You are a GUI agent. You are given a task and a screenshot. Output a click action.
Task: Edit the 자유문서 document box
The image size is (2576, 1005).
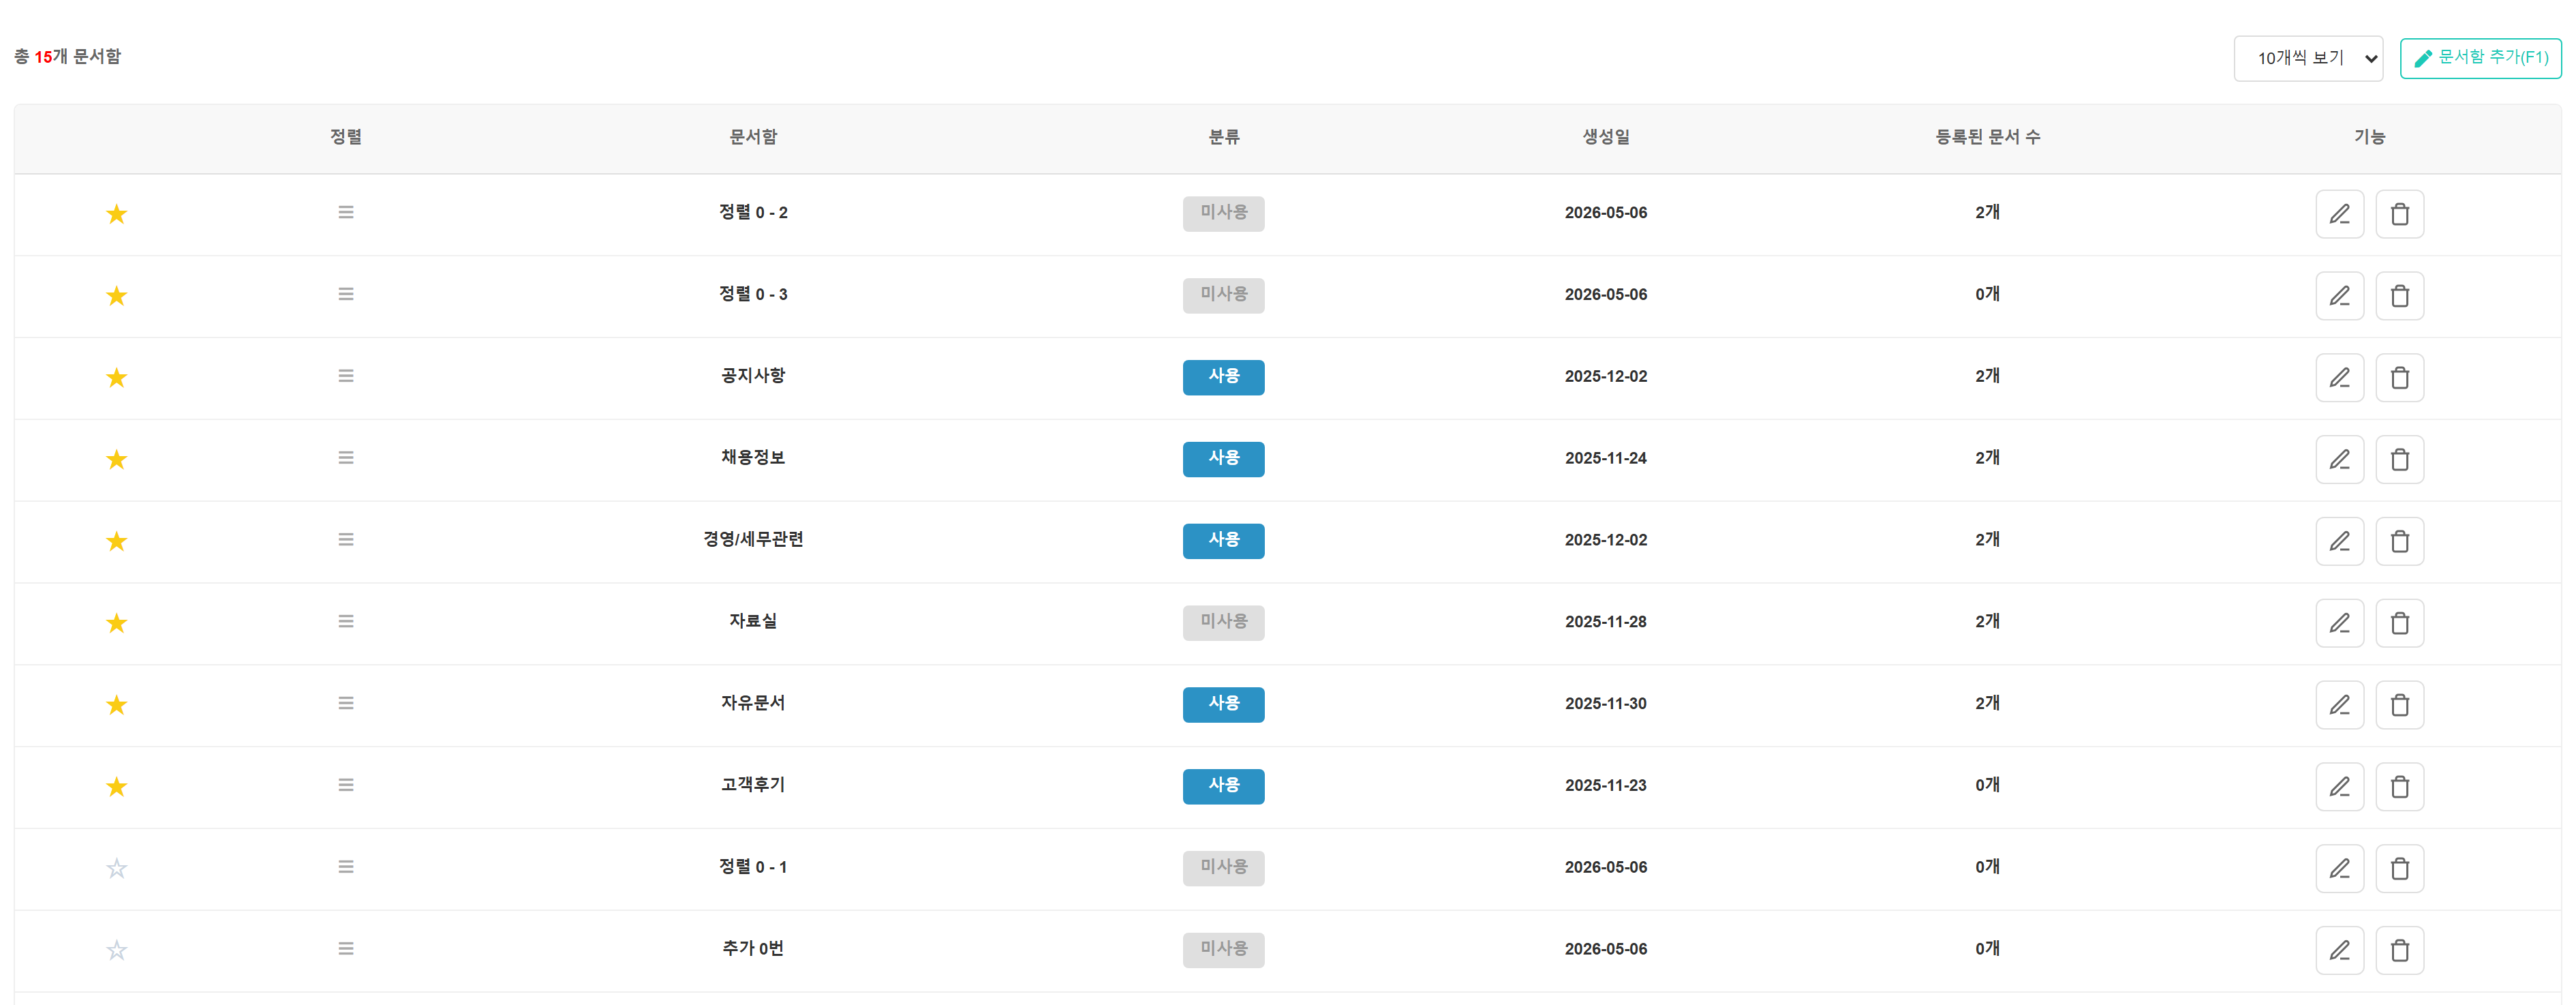coord(2339,705)
